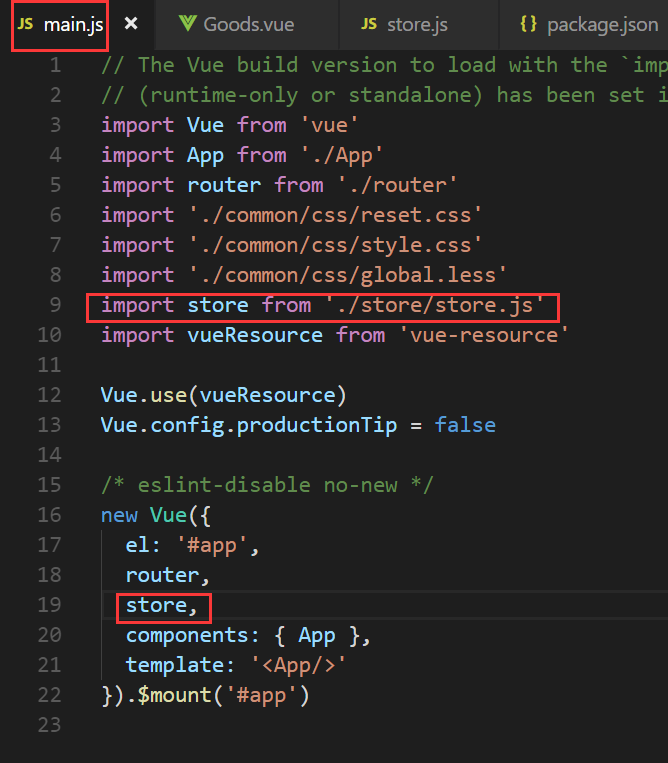Click the './App' string on line 4

click(x=342, y=156)
